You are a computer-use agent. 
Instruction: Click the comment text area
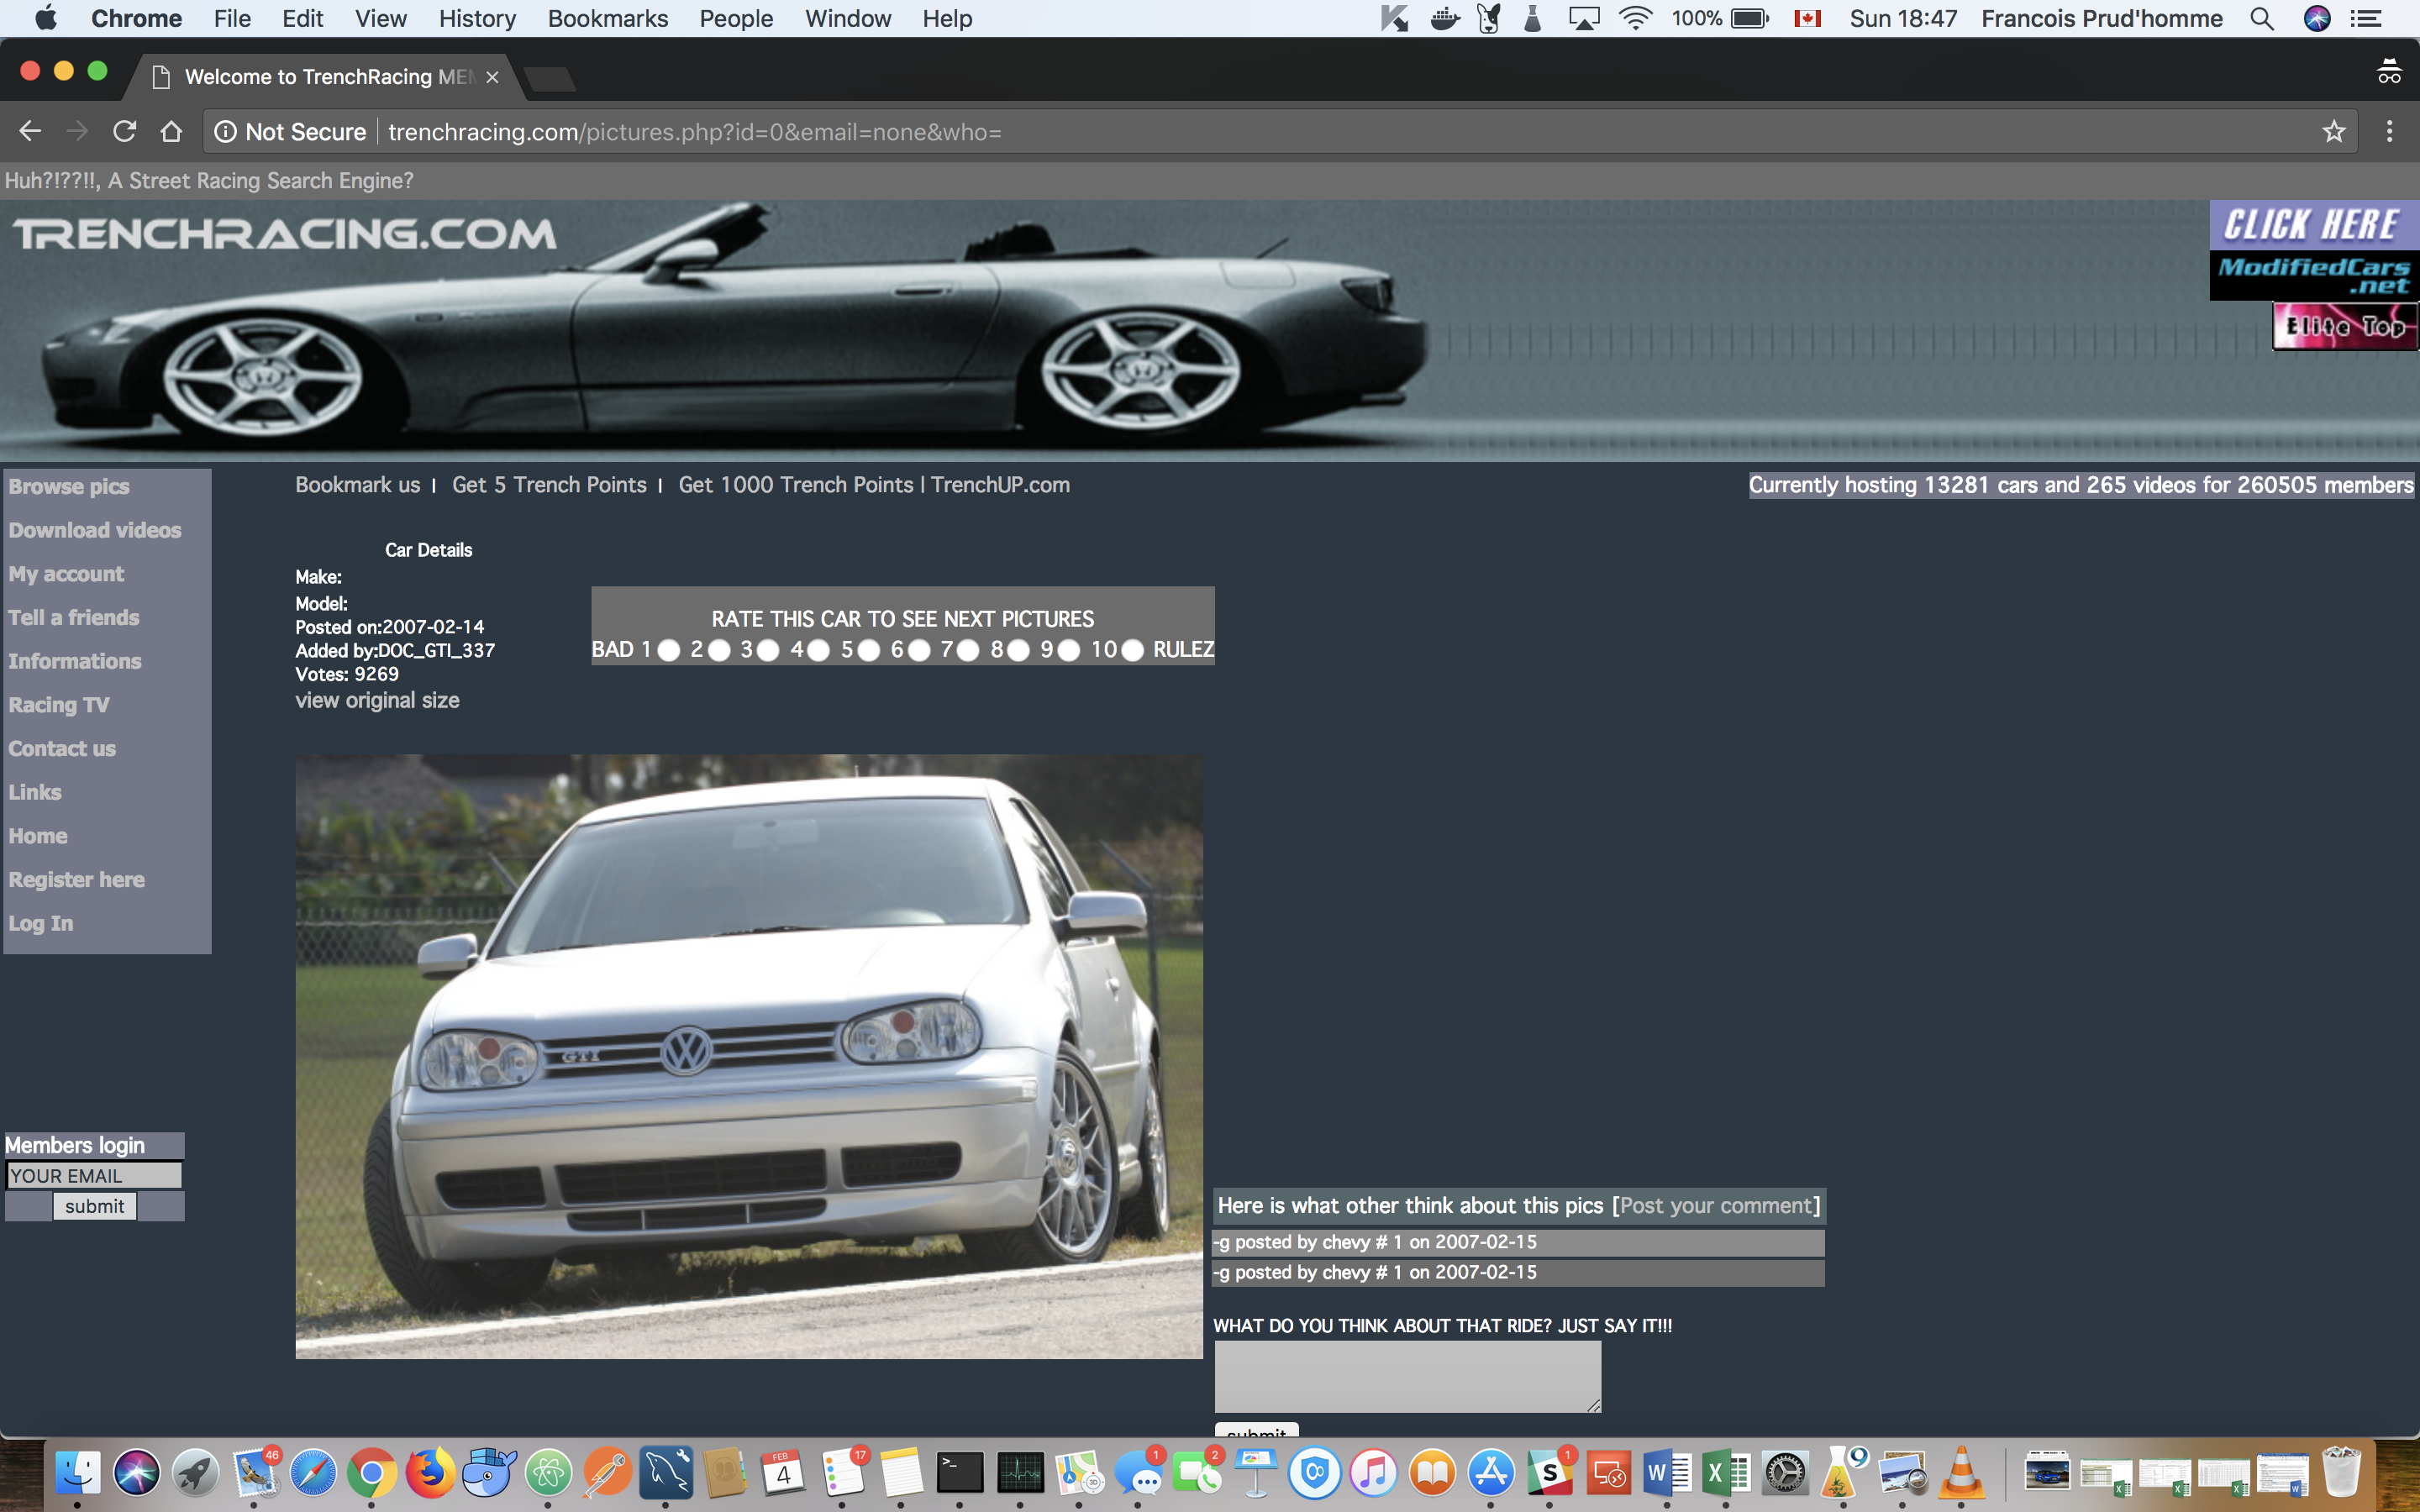[1407, 1376]
